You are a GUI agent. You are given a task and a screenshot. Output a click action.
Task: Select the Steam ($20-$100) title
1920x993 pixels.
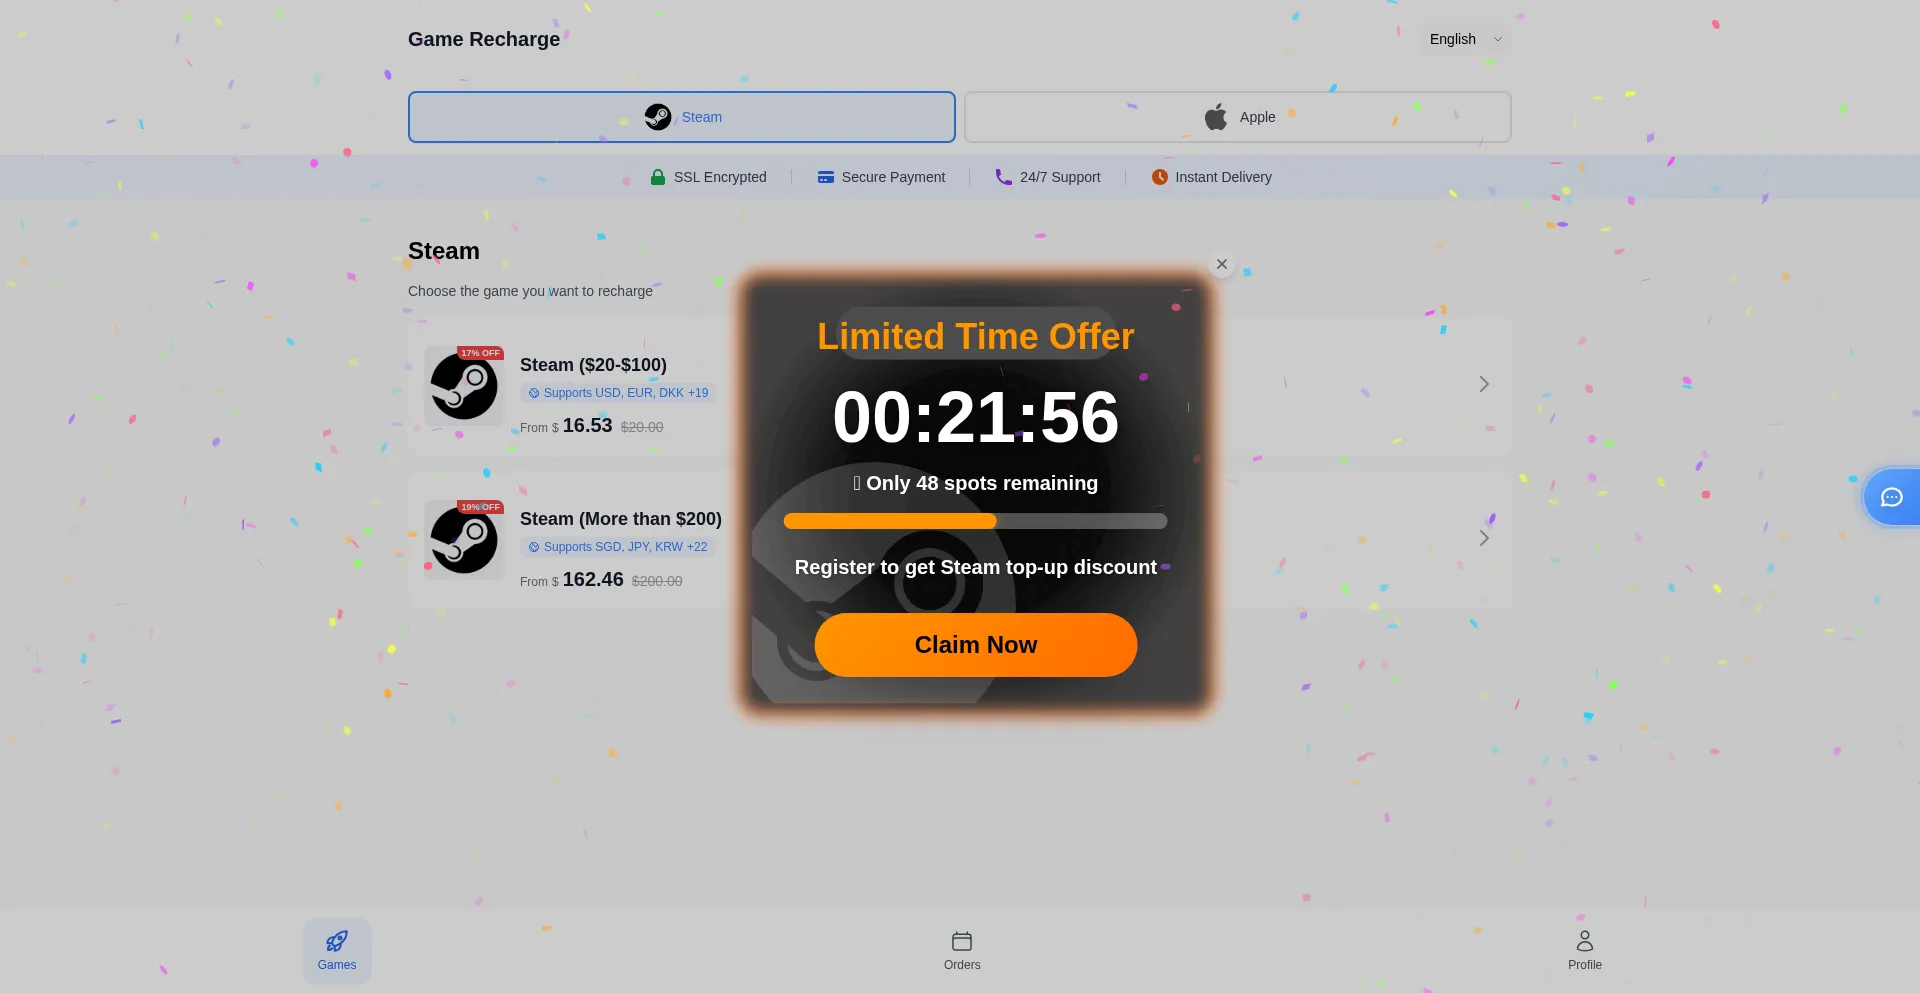[593, 365]
